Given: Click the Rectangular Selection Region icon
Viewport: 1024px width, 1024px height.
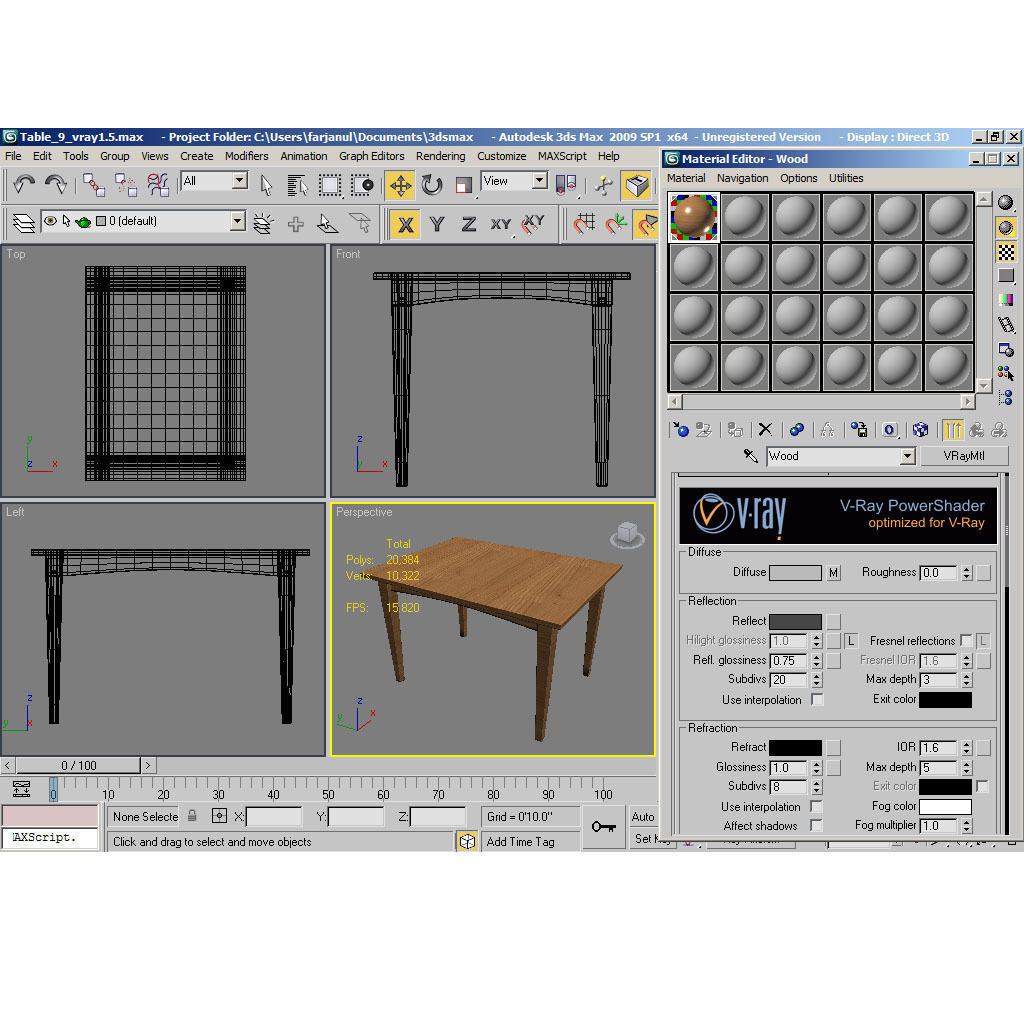Looking at the screenshot, I should pyautogui.click(x=330, y=185).
